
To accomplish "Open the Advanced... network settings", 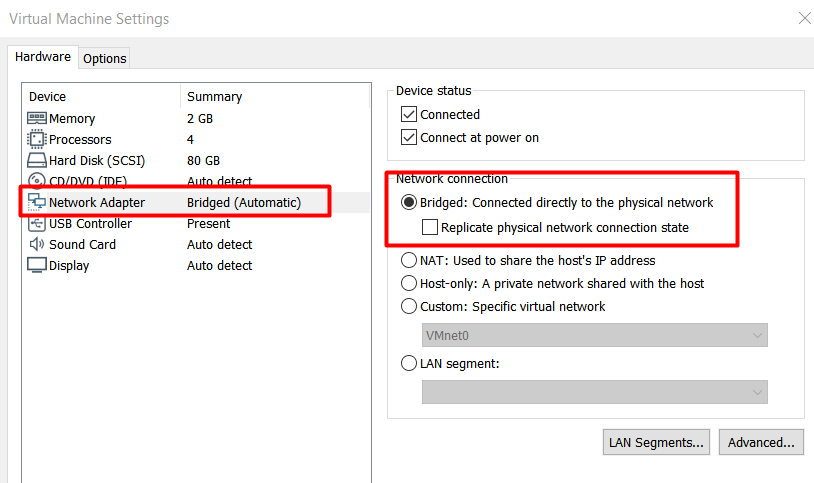I will point(761,442).
